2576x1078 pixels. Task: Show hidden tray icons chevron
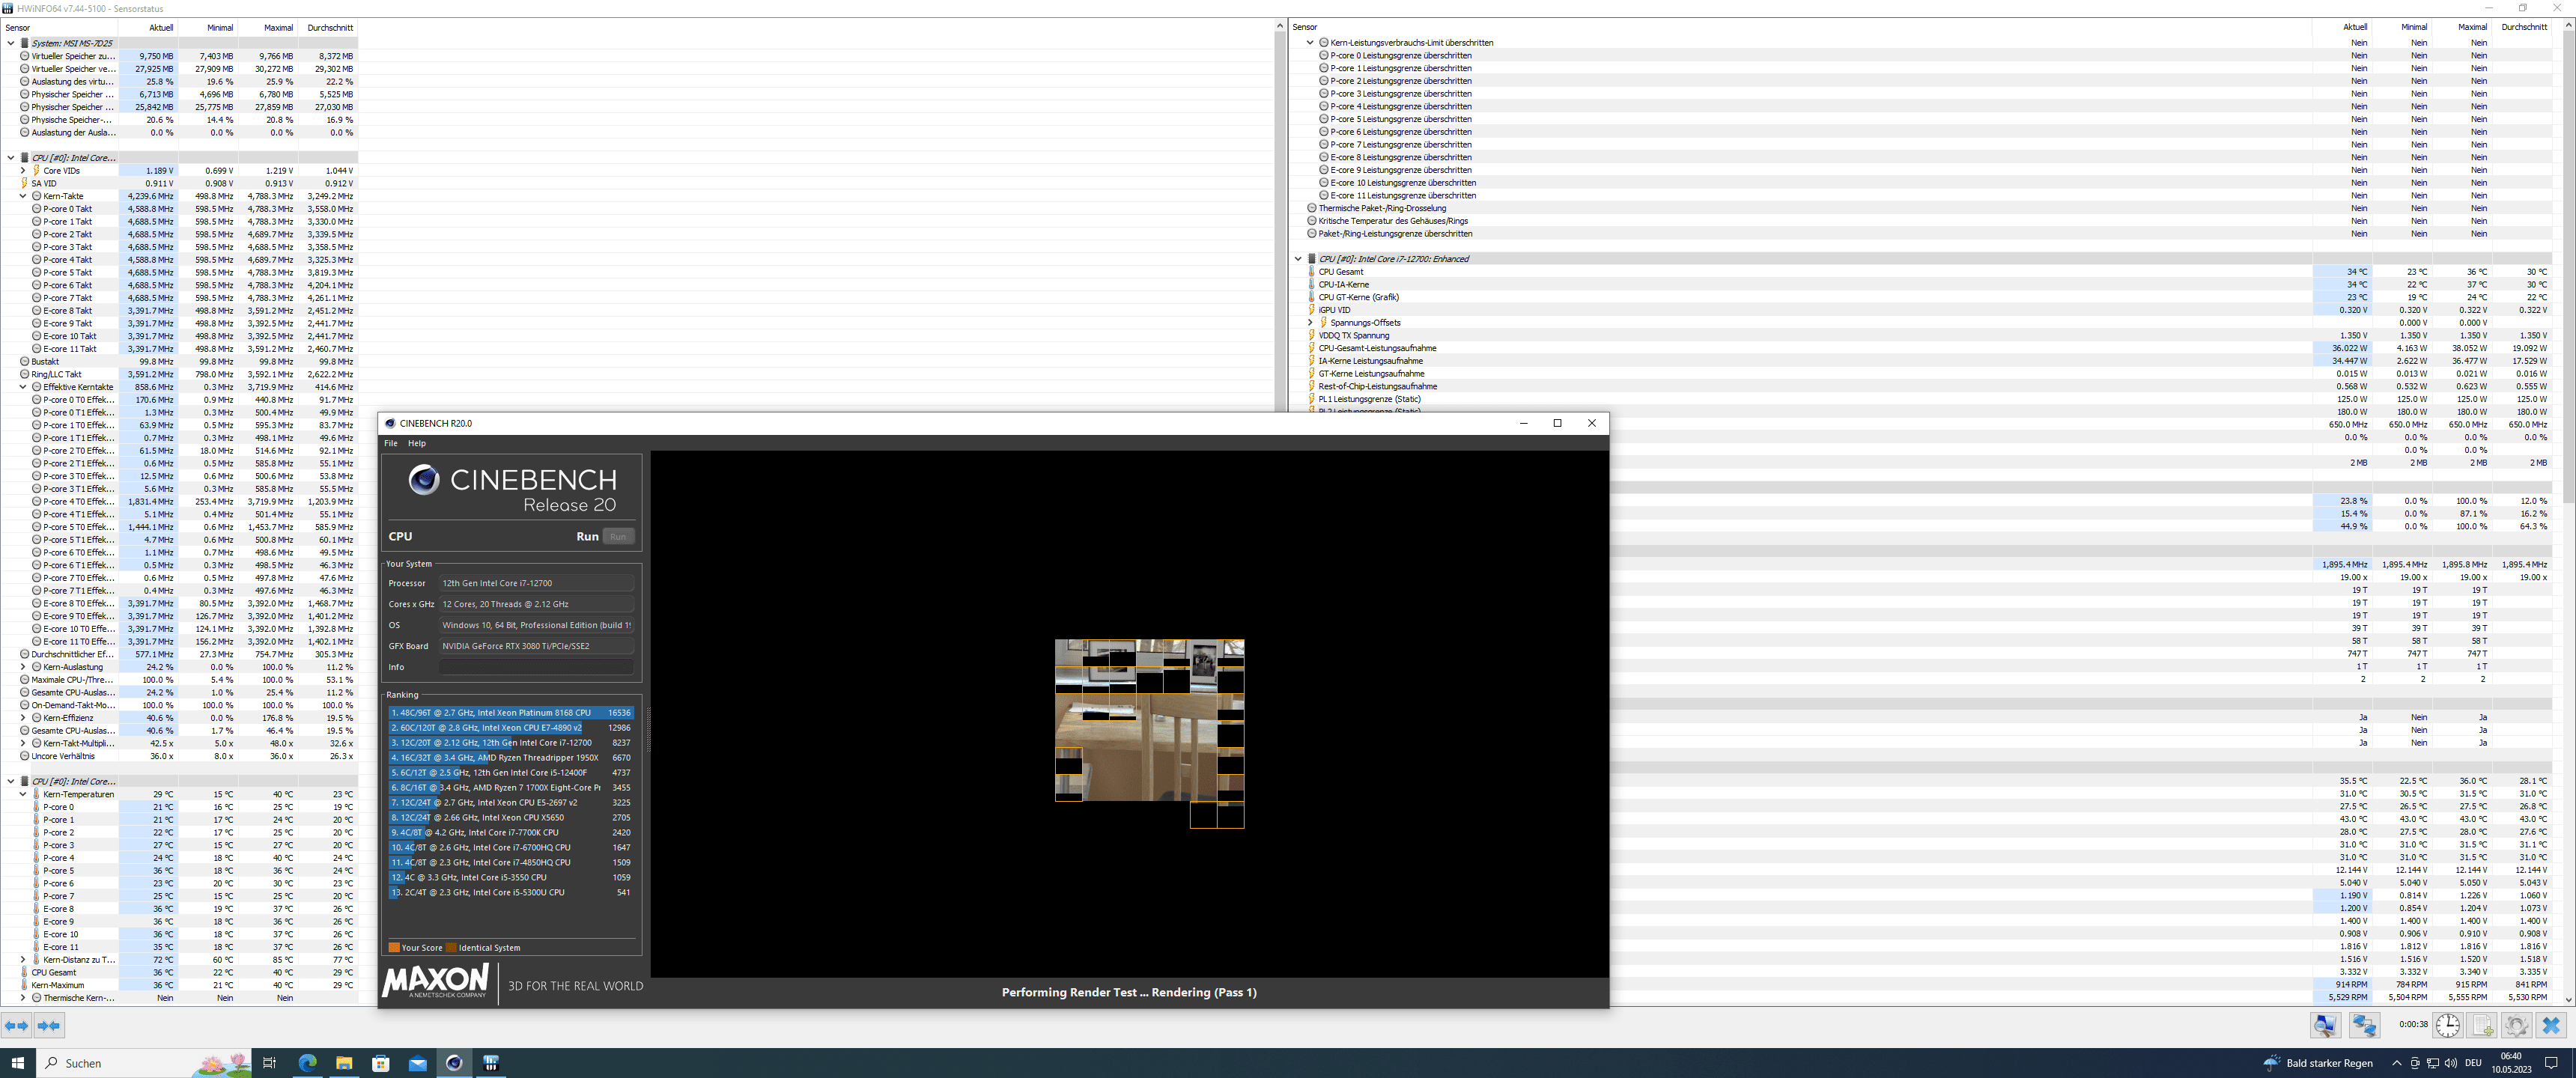pos(2396,1063)
